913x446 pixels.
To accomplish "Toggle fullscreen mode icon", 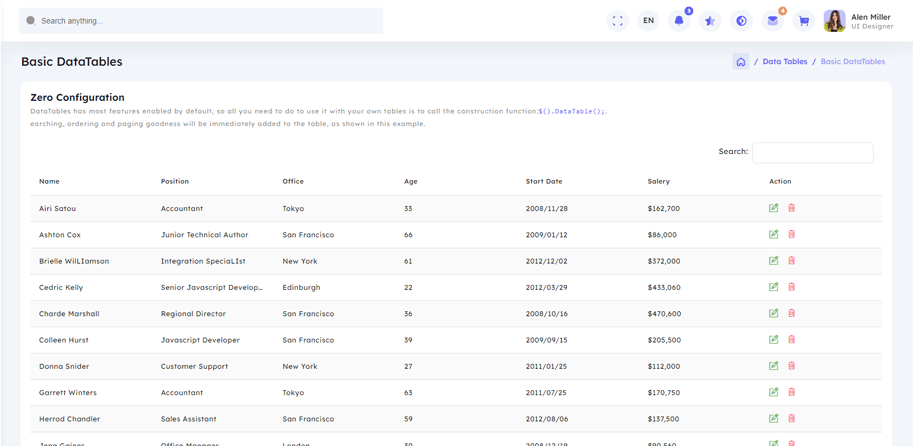I will 617,21.
